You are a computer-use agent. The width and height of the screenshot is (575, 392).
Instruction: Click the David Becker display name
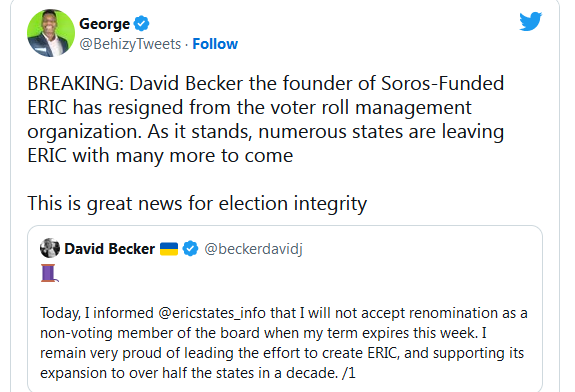(x=109, y=249)
